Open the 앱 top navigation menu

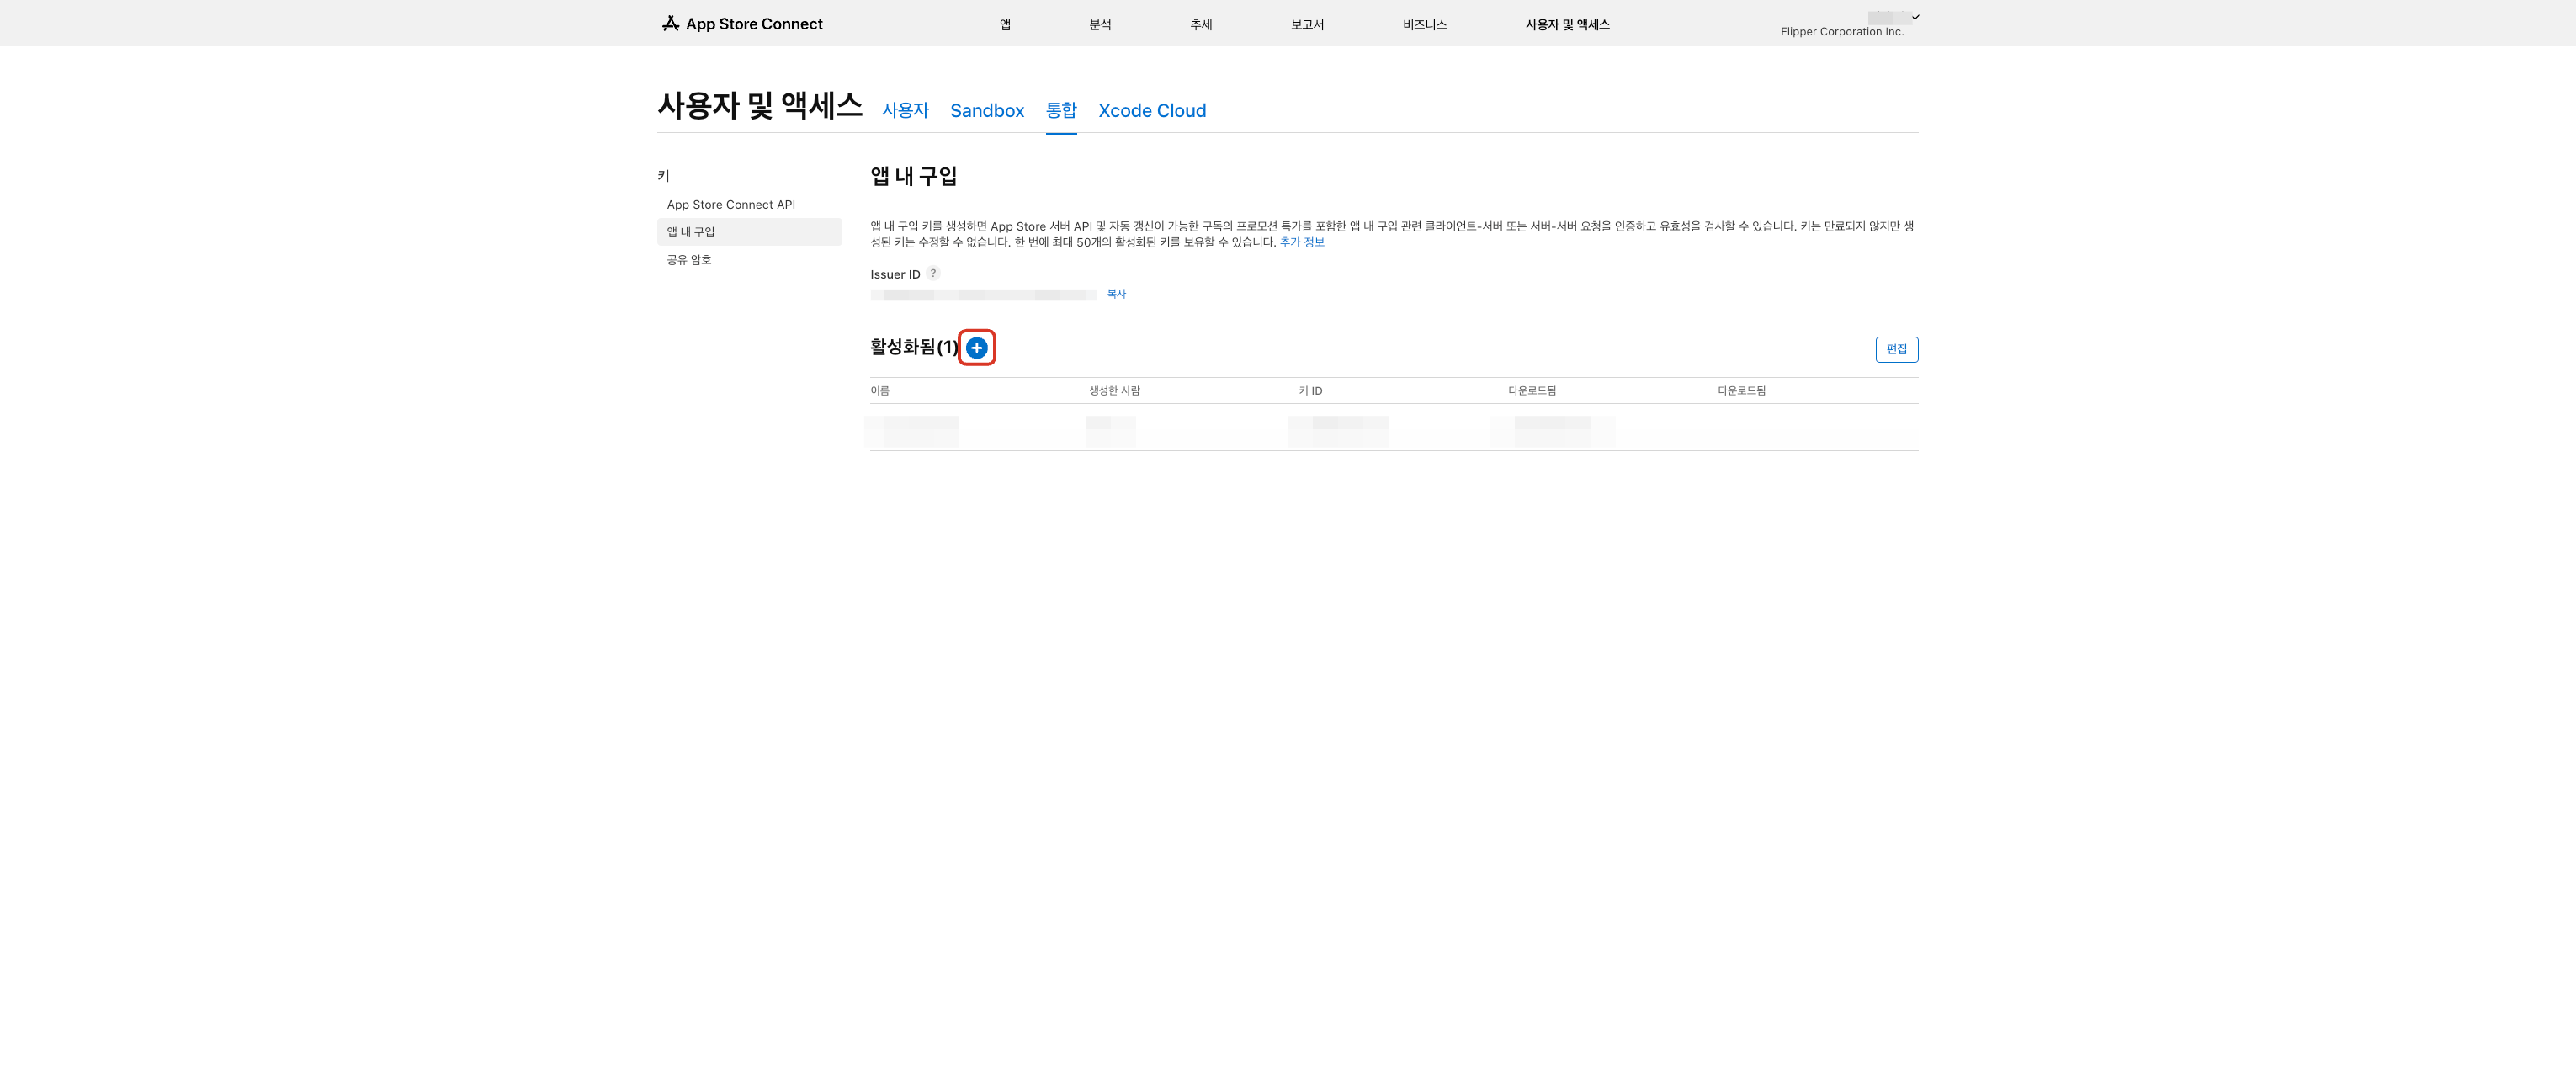click(1005, 24)
